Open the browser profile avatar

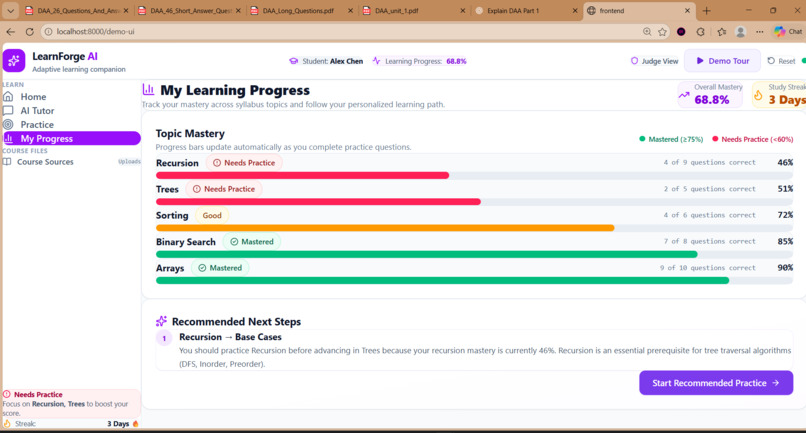tap(741, 31)
